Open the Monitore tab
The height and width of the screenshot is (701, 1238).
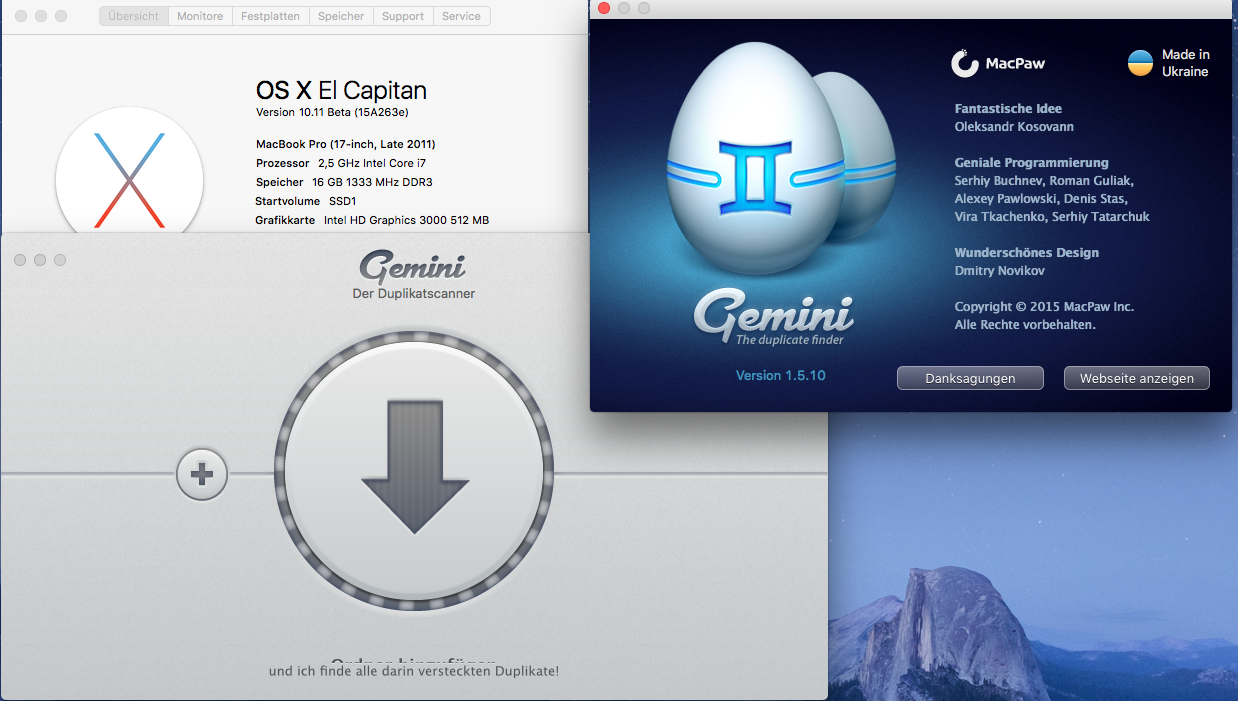coord(200,16)
